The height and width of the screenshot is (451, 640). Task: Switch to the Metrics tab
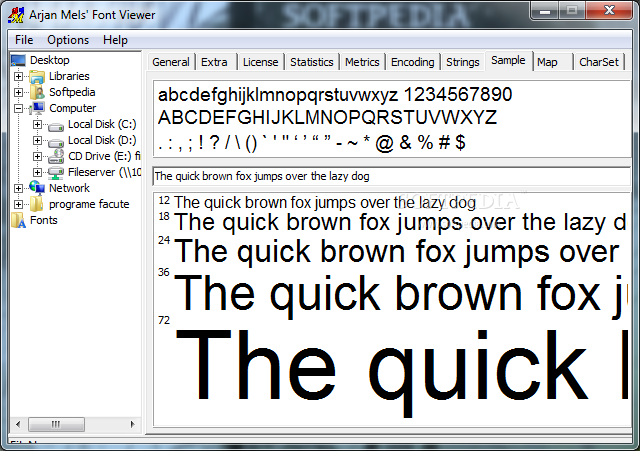pos(362,62)
